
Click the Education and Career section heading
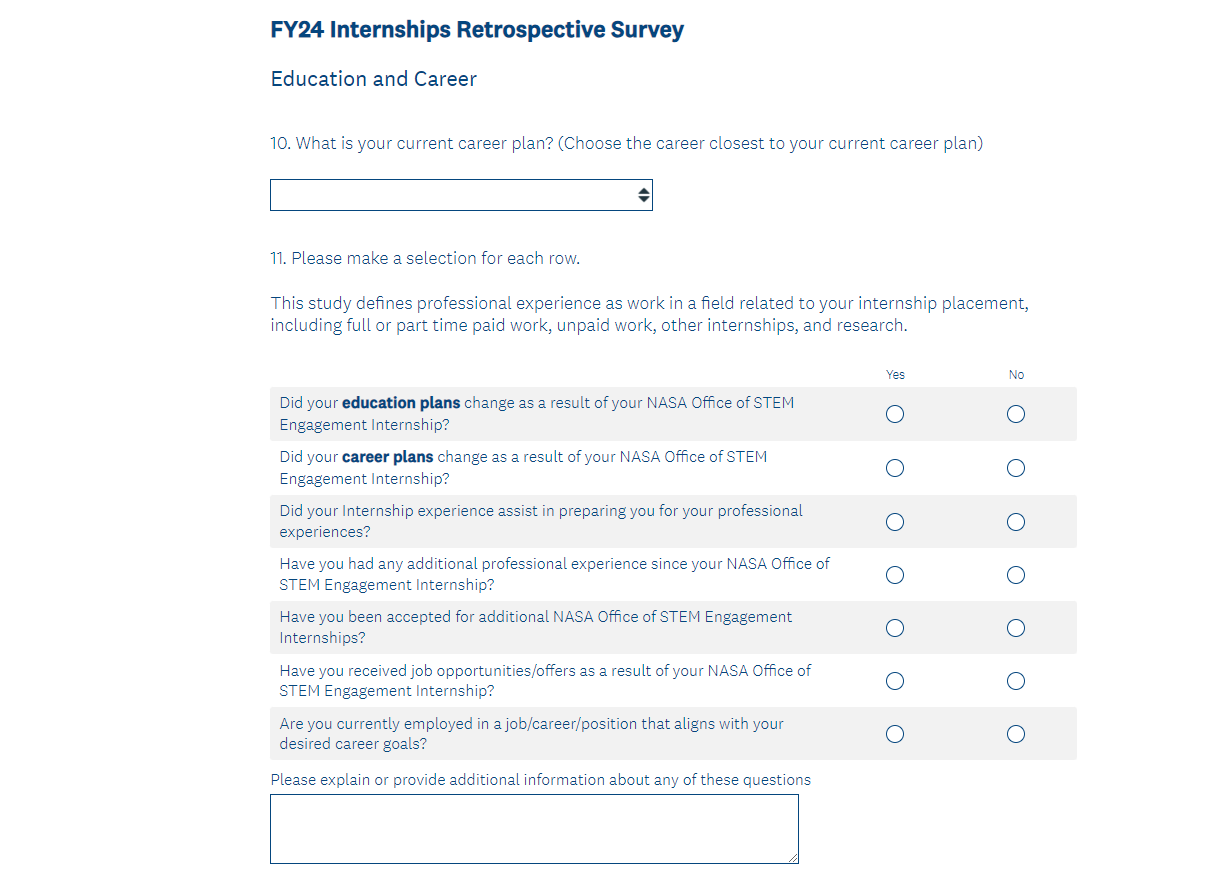374,79
